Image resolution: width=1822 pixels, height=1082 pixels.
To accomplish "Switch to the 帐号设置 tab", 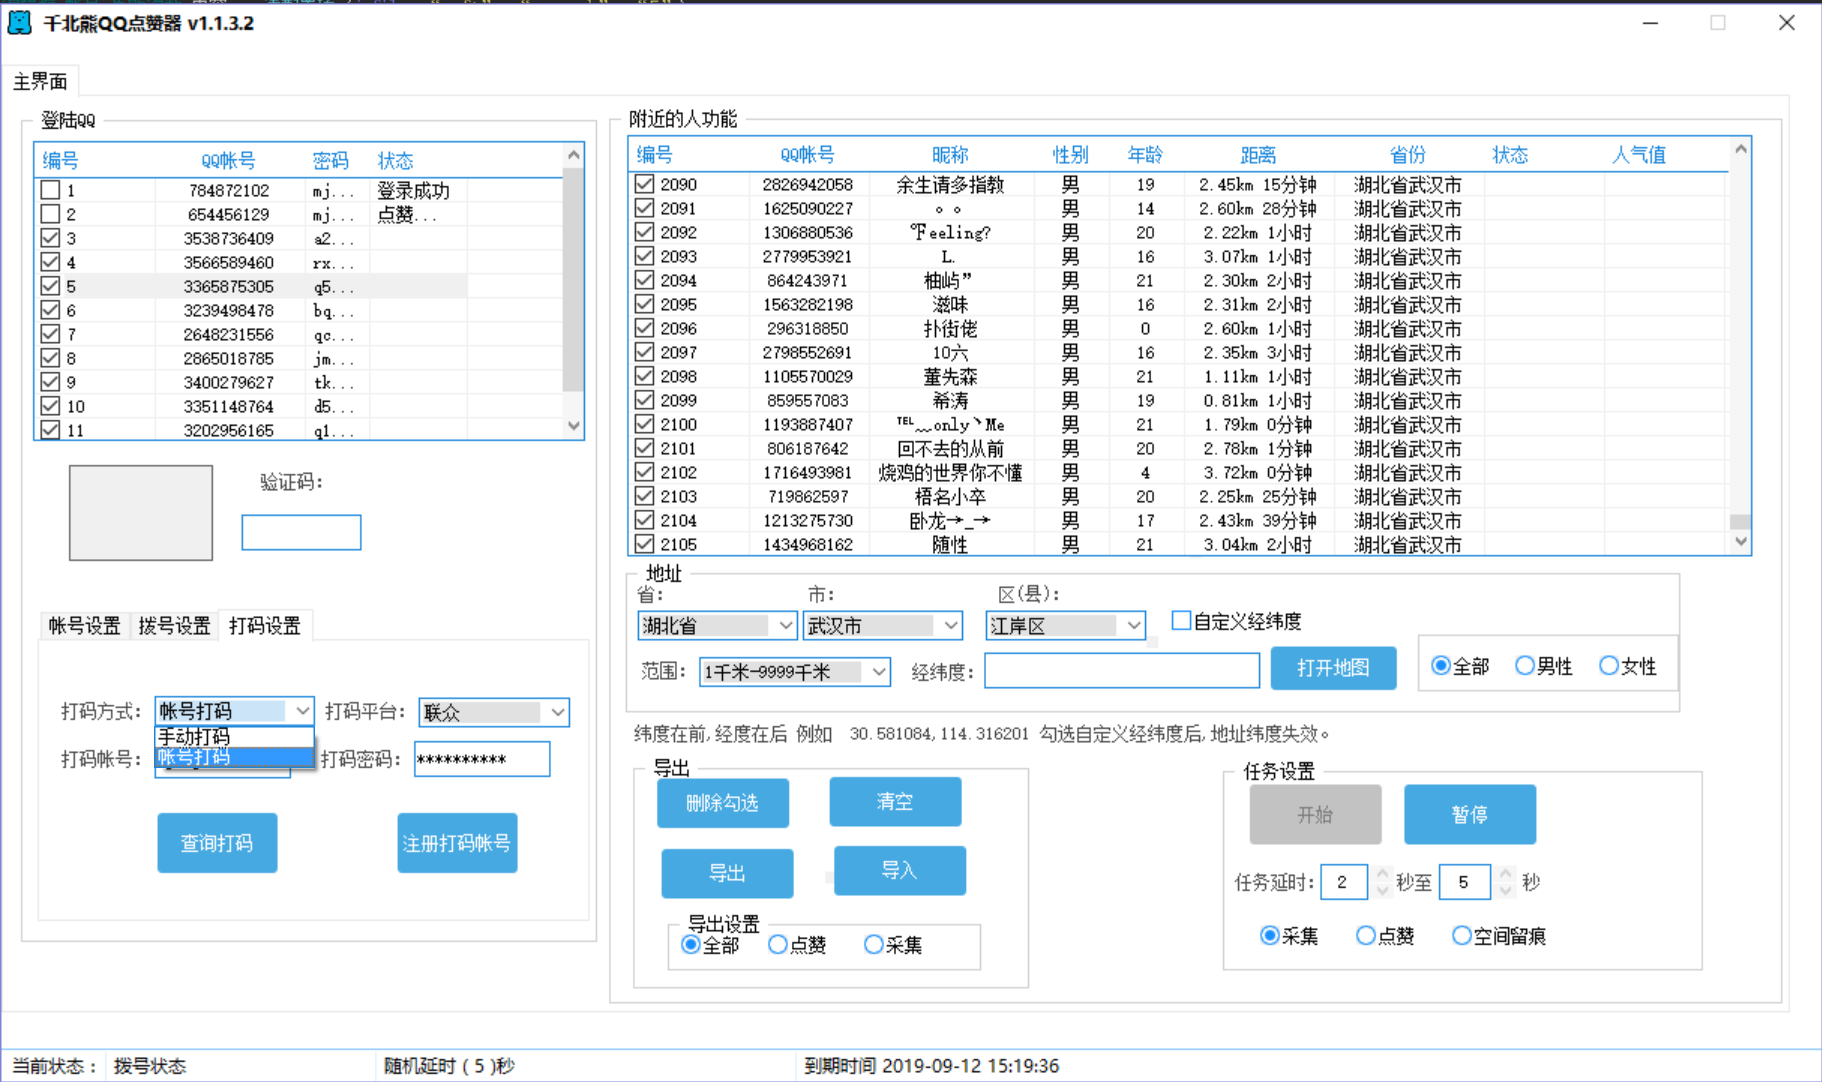I will (x=84, y=626).
